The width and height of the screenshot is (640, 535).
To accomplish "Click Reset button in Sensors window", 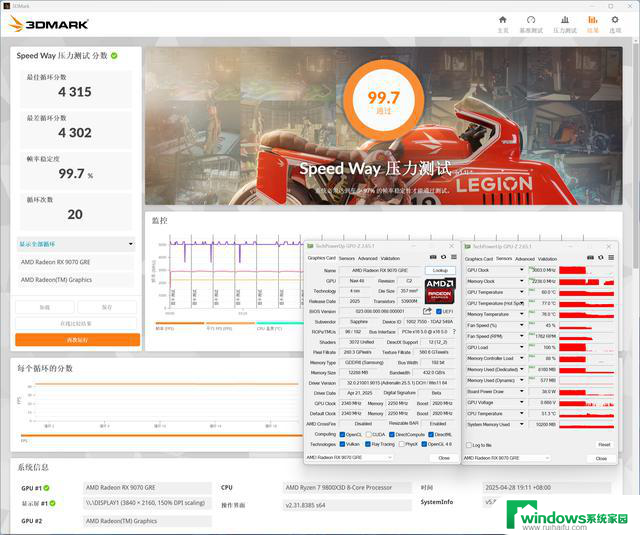I will coord(604,444).
